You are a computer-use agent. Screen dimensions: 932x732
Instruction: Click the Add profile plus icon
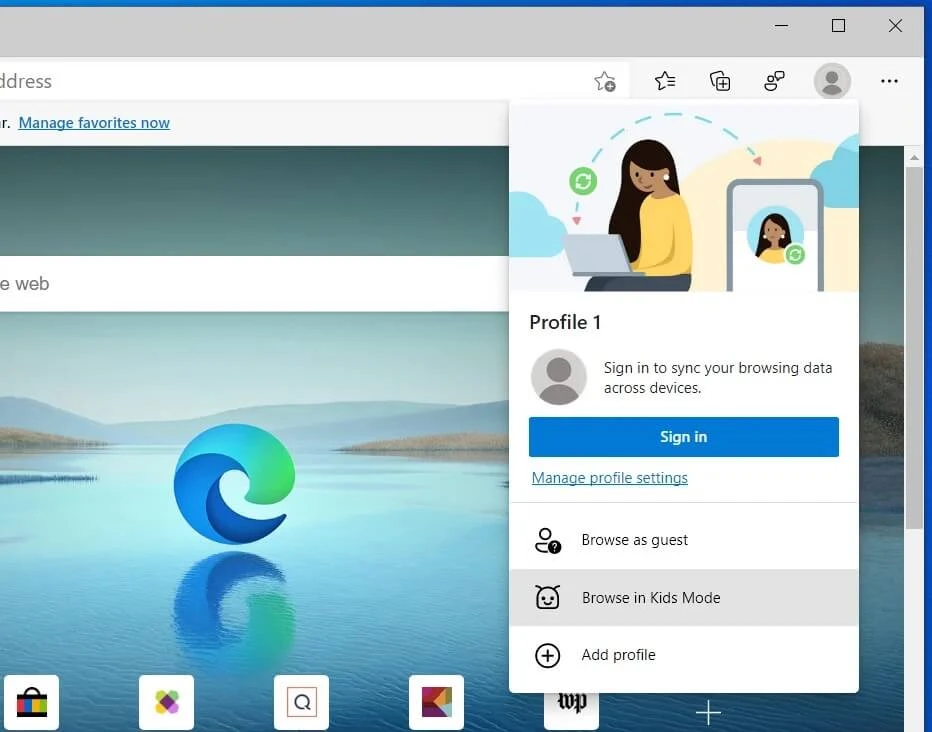547,655
